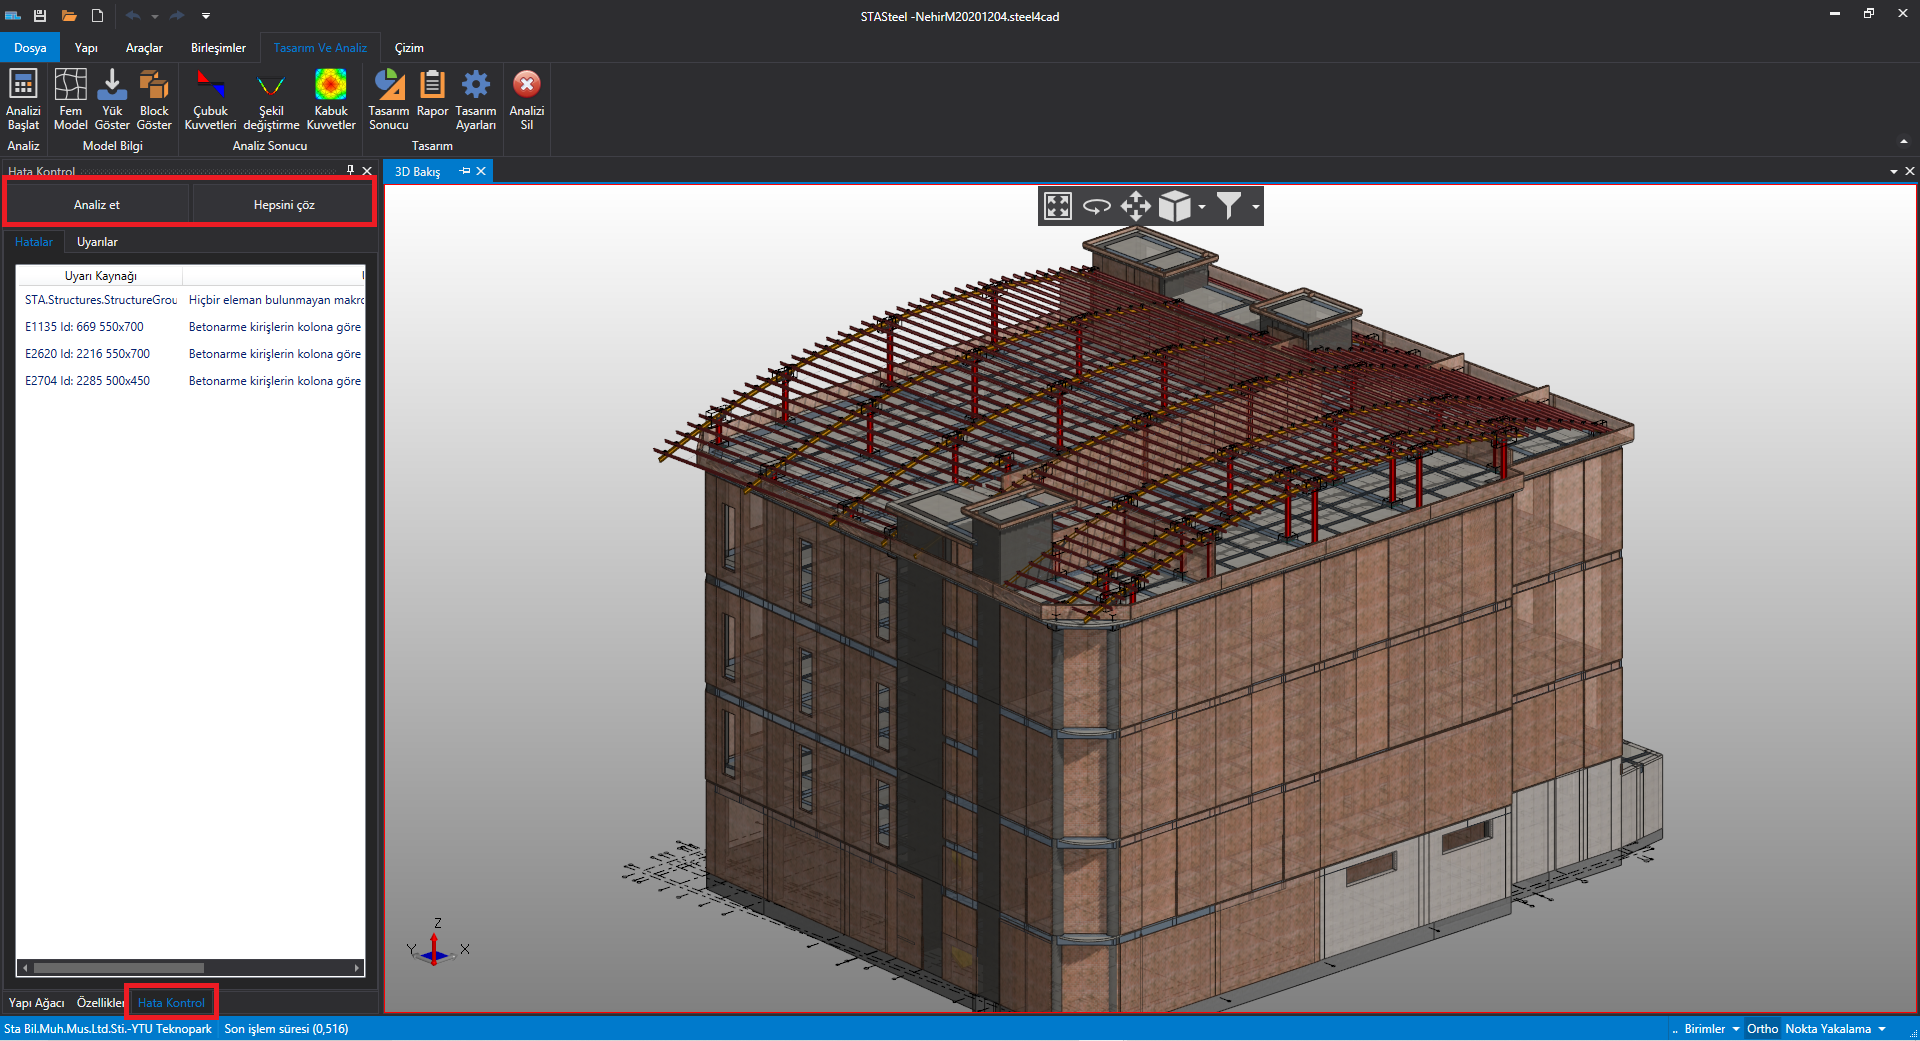Open the document tabs list dropdown
The image size is (1920, 1041).
pyautogui.click(x=1893, y=172)
